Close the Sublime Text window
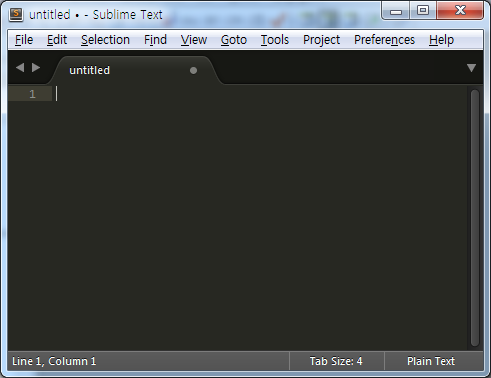 pyautogui.click(x=460, y=11)
